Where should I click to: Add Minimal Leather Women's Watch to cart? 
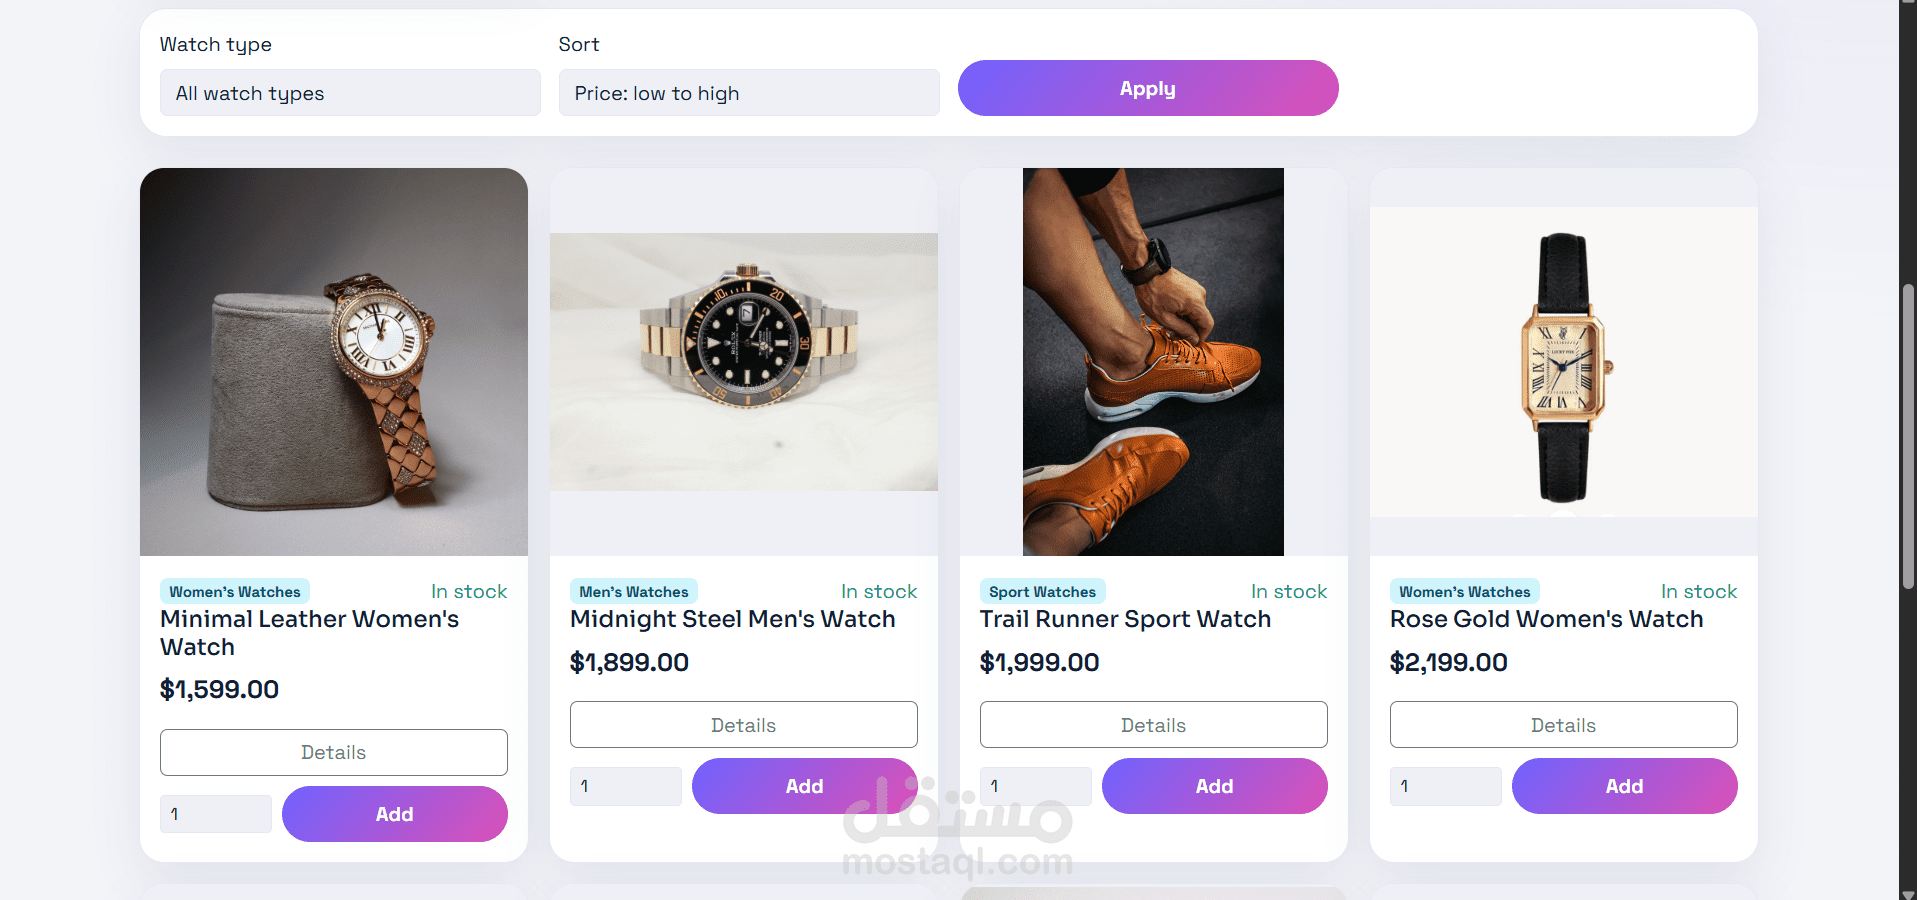[x=394, y=814]
